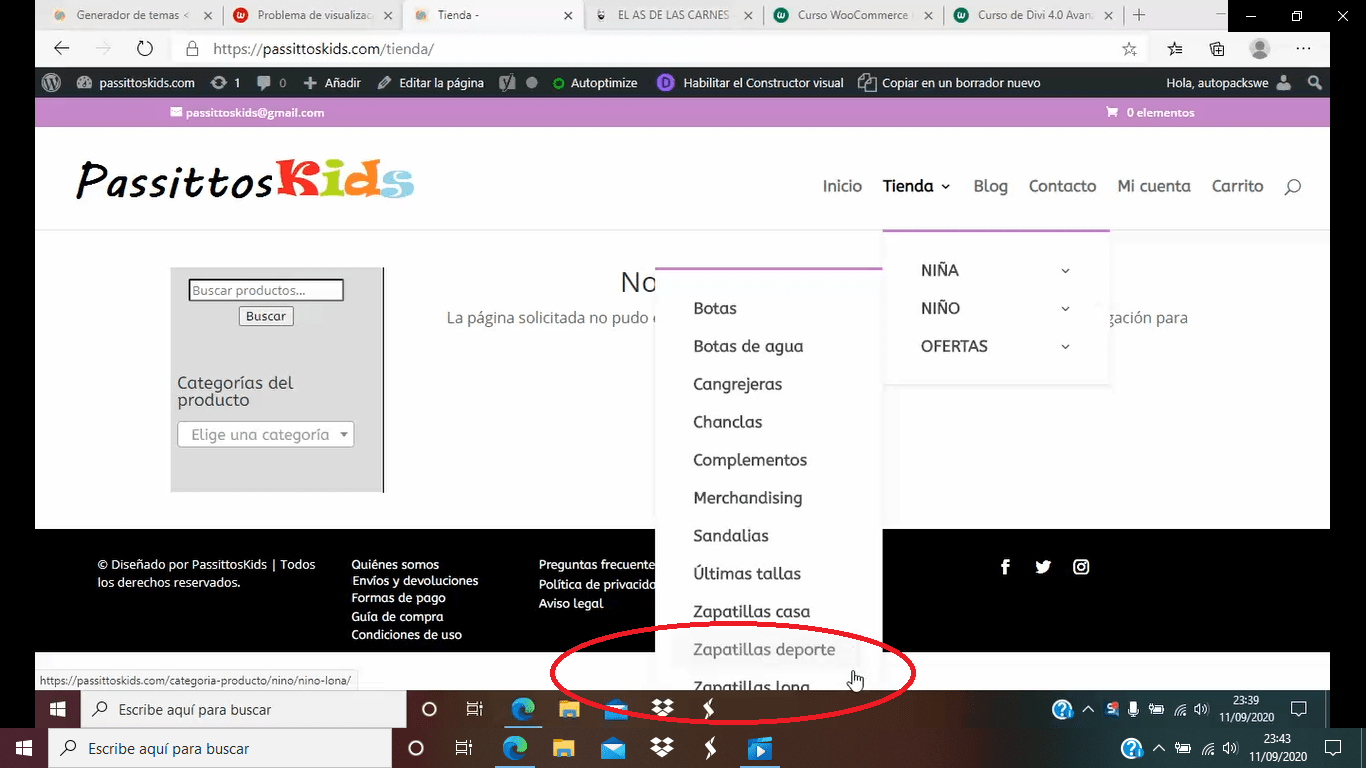
Task: Open the browser Collections icon
Action: [1217, 48]
